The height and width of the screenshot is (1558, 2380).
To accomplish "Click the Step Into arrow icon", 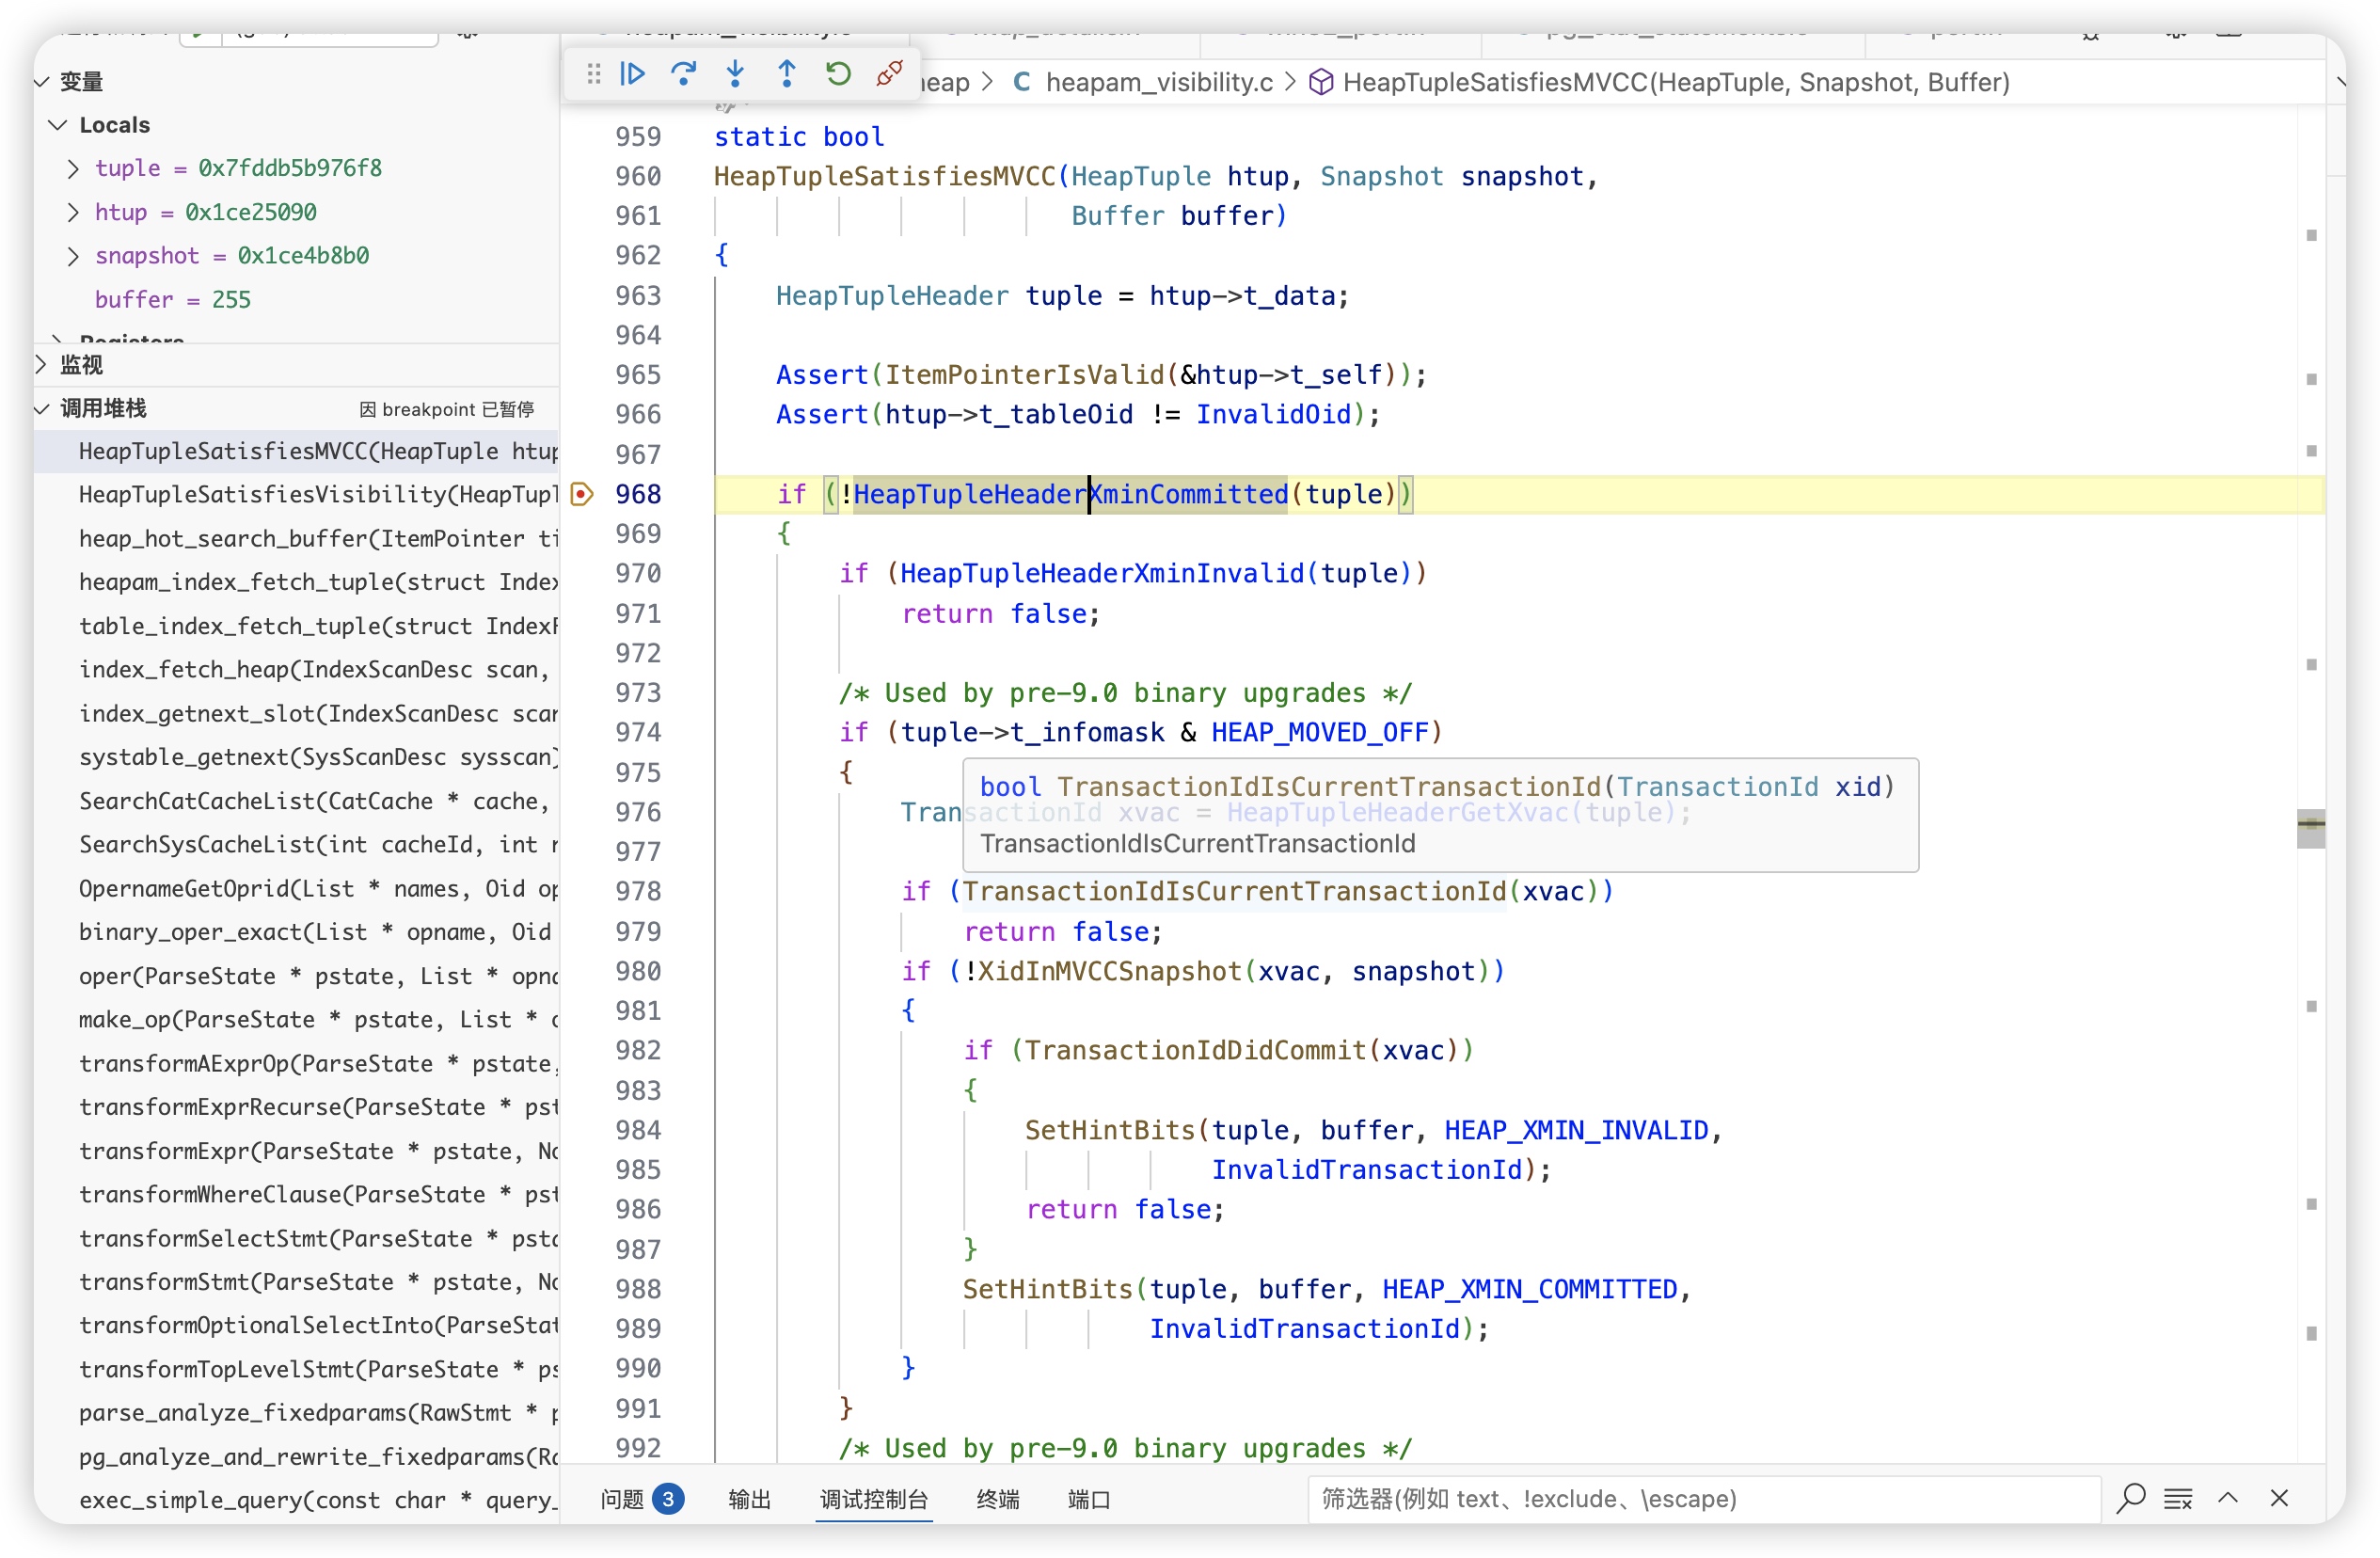I will [735, 74].
